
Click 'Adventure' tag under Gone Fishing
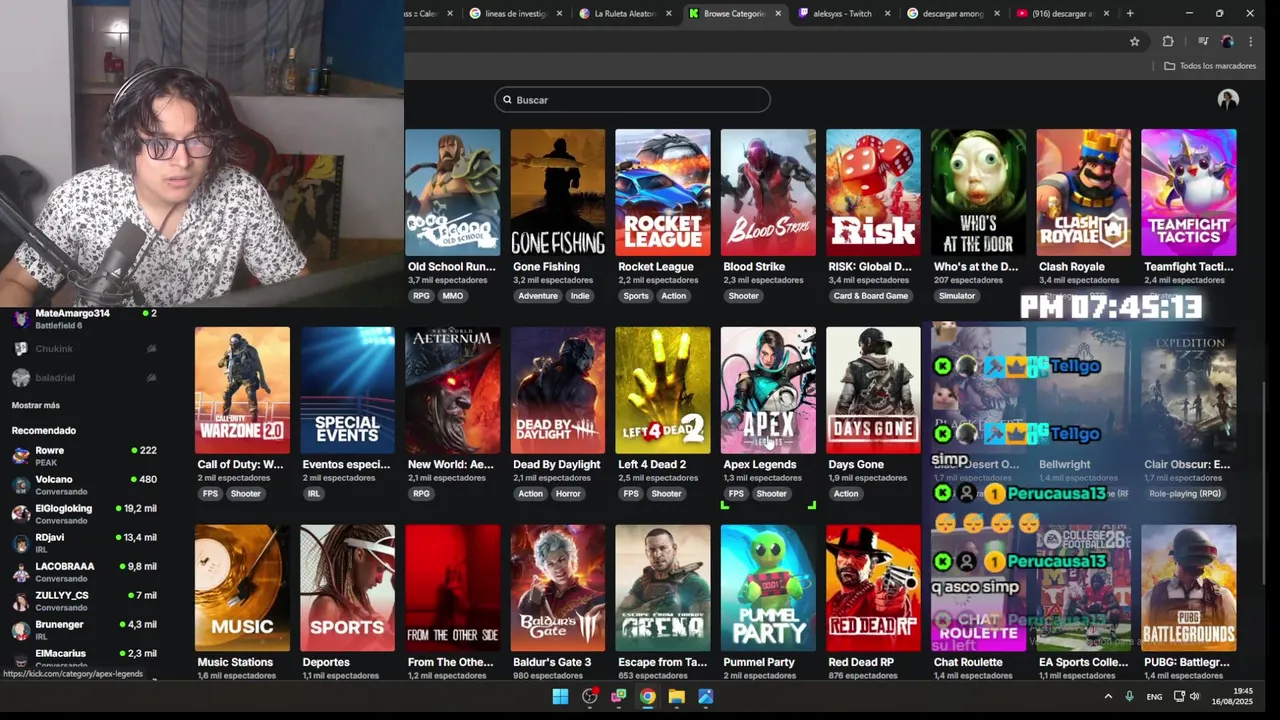pyautogui.click(x=538, y=296)
